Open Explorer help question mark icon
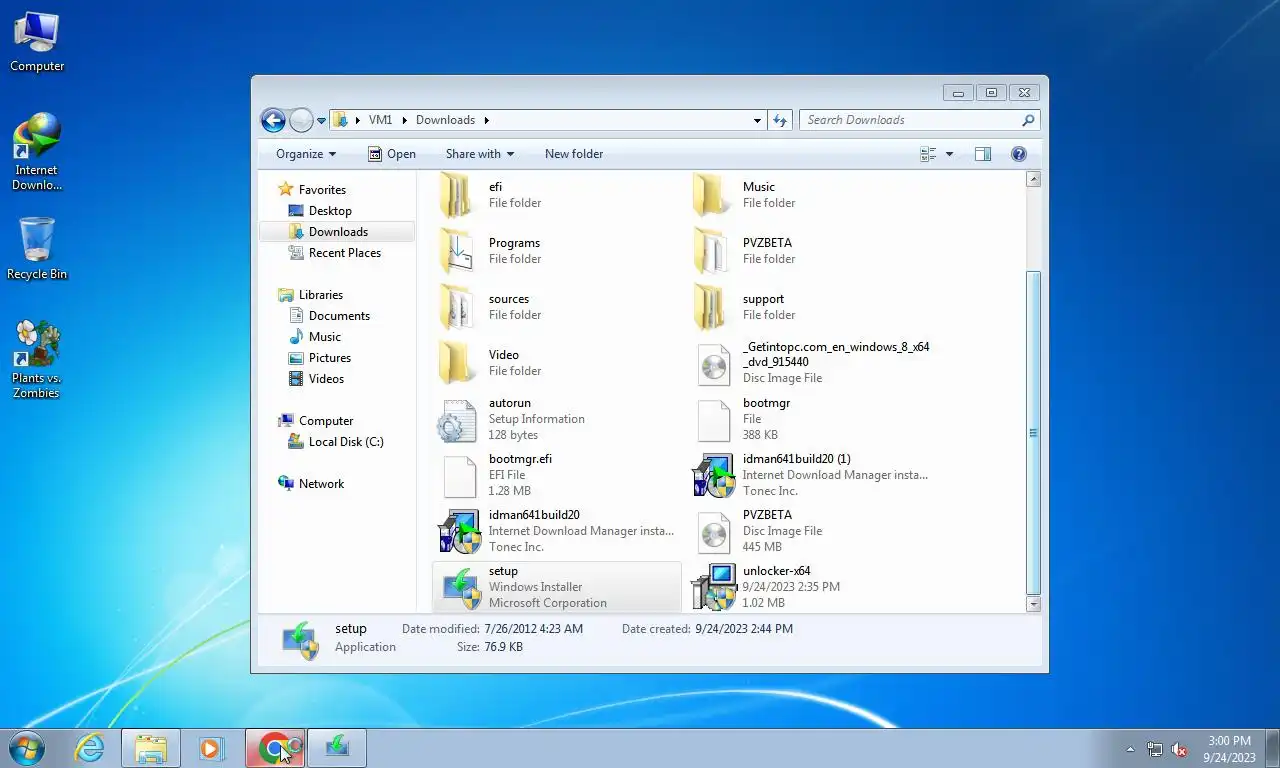Viewport: 1280px width, 768px height. (1019, 154)
